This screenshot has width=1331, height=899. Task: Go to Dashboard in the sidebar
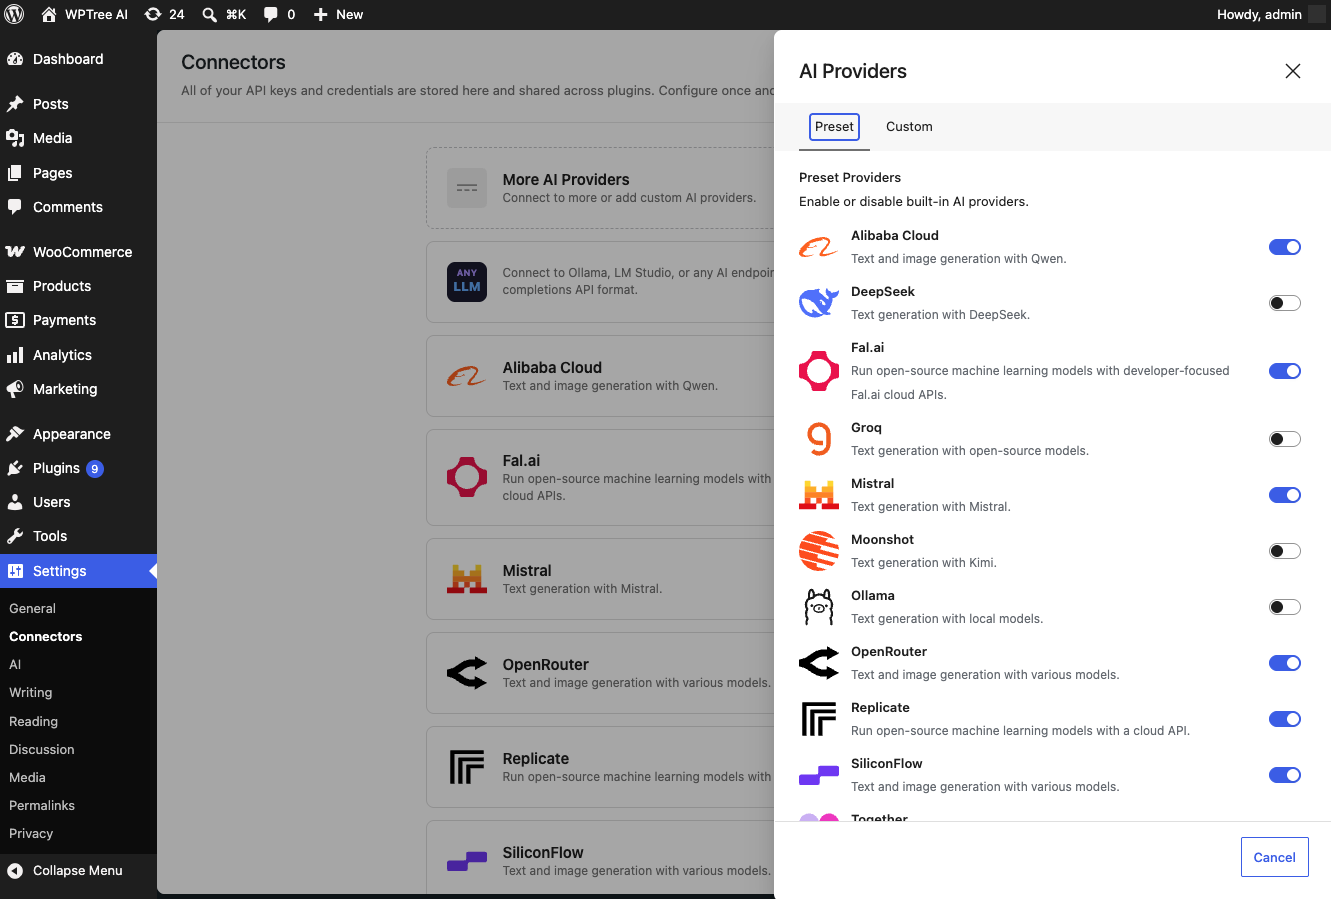pyautogui.click(x=78, y=59)
